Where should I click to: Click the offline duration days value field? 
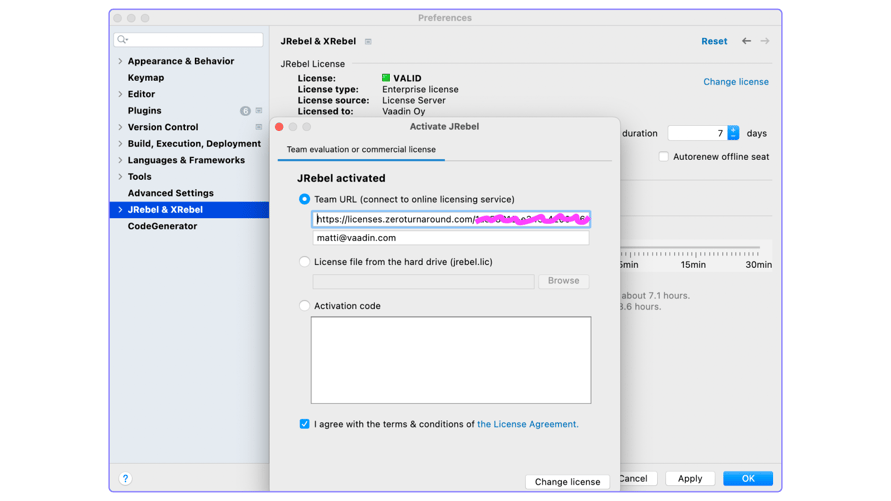click(x=697, y=133)
